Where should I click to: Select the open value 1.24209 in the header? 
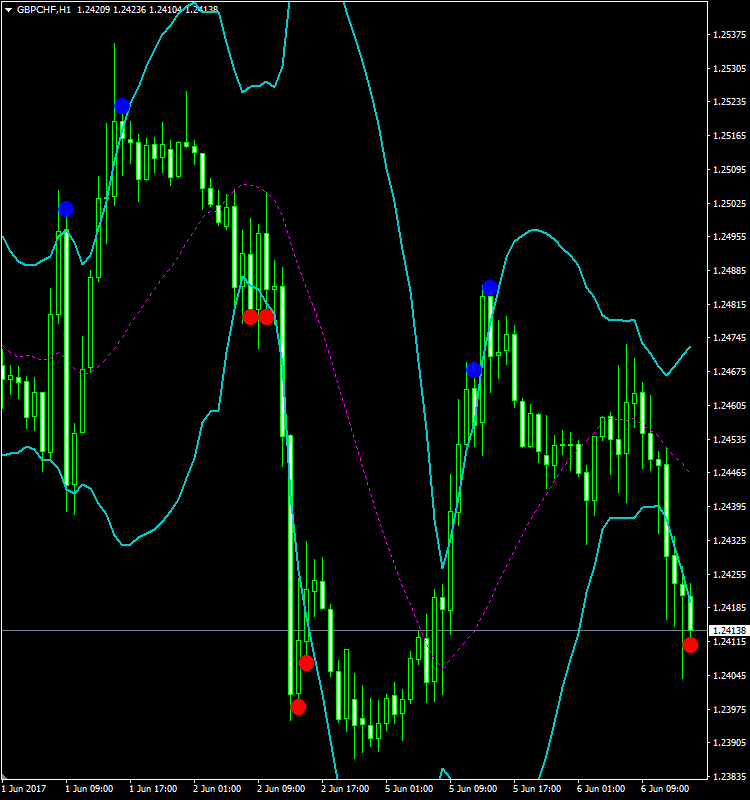(x=93, y=10)
